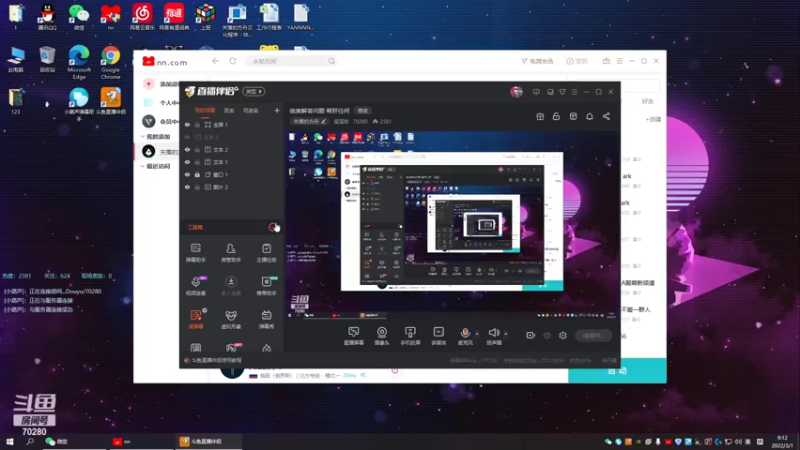
Task: Open the download tool in toolbox
Action: (231, 286)
